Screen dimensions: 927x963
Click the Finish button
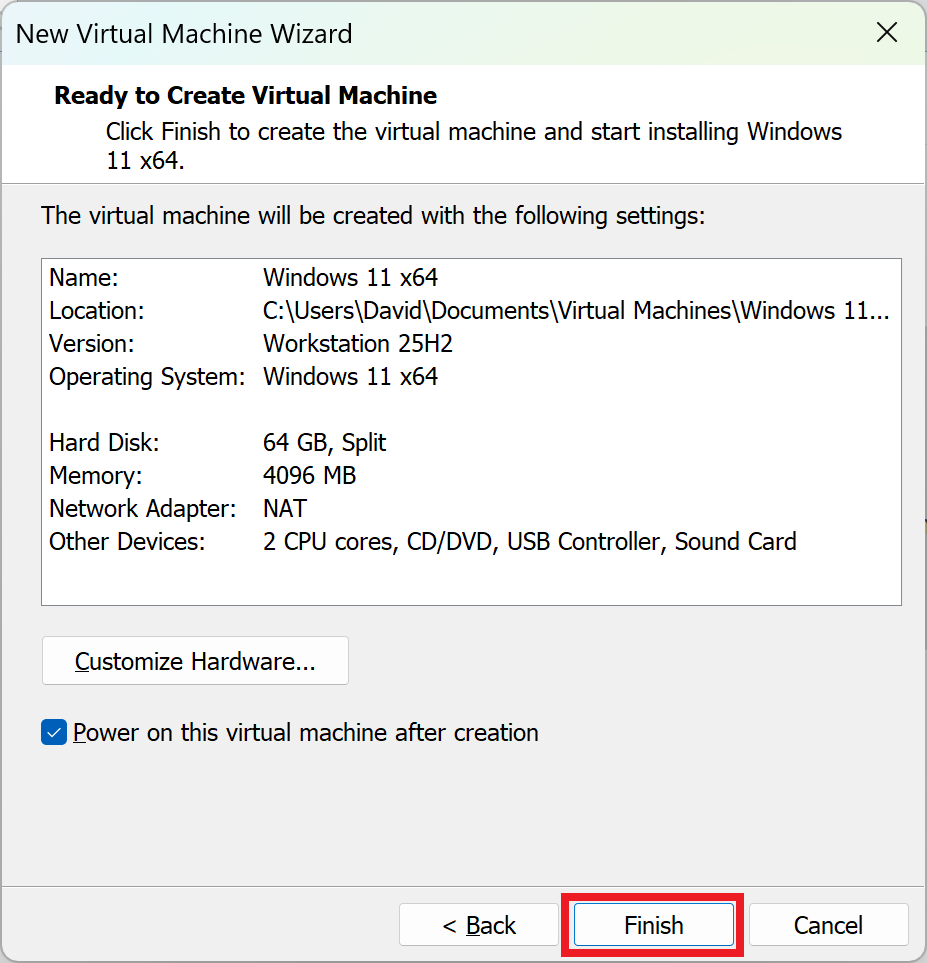point(654,925)
